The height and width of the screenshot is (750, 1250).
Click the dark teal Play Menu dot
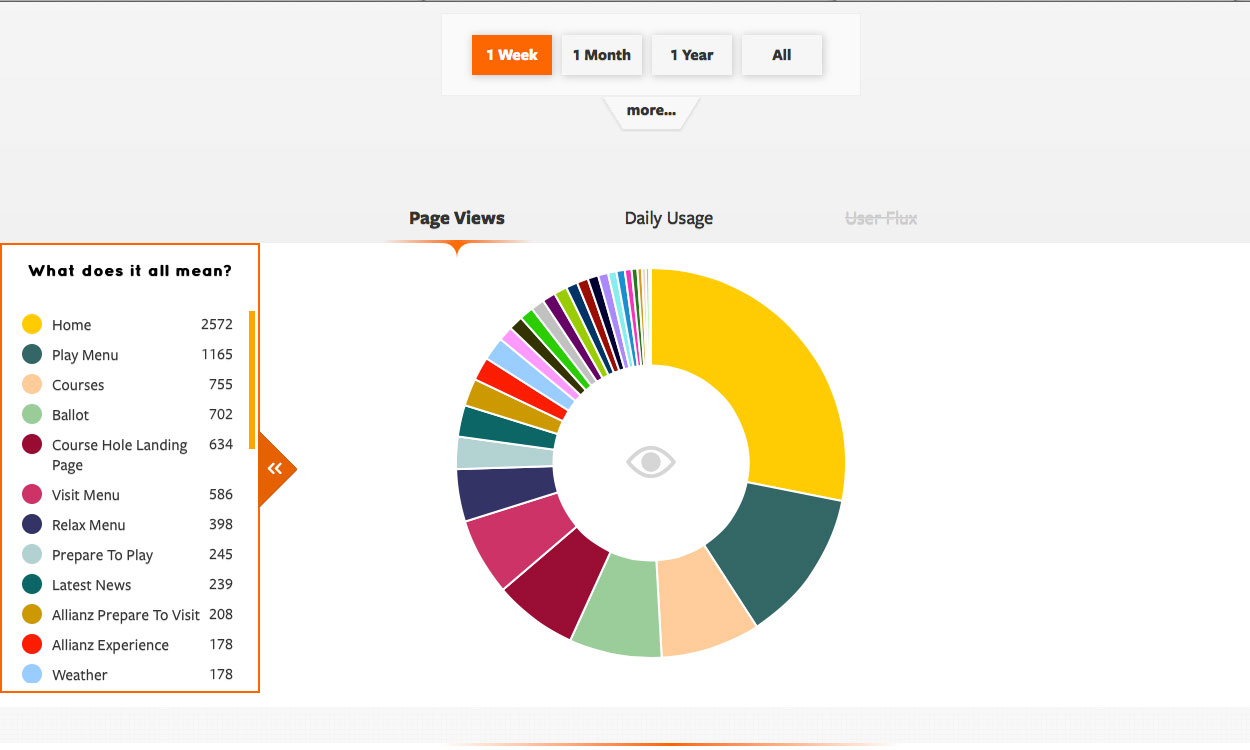(x=32, y=354)
